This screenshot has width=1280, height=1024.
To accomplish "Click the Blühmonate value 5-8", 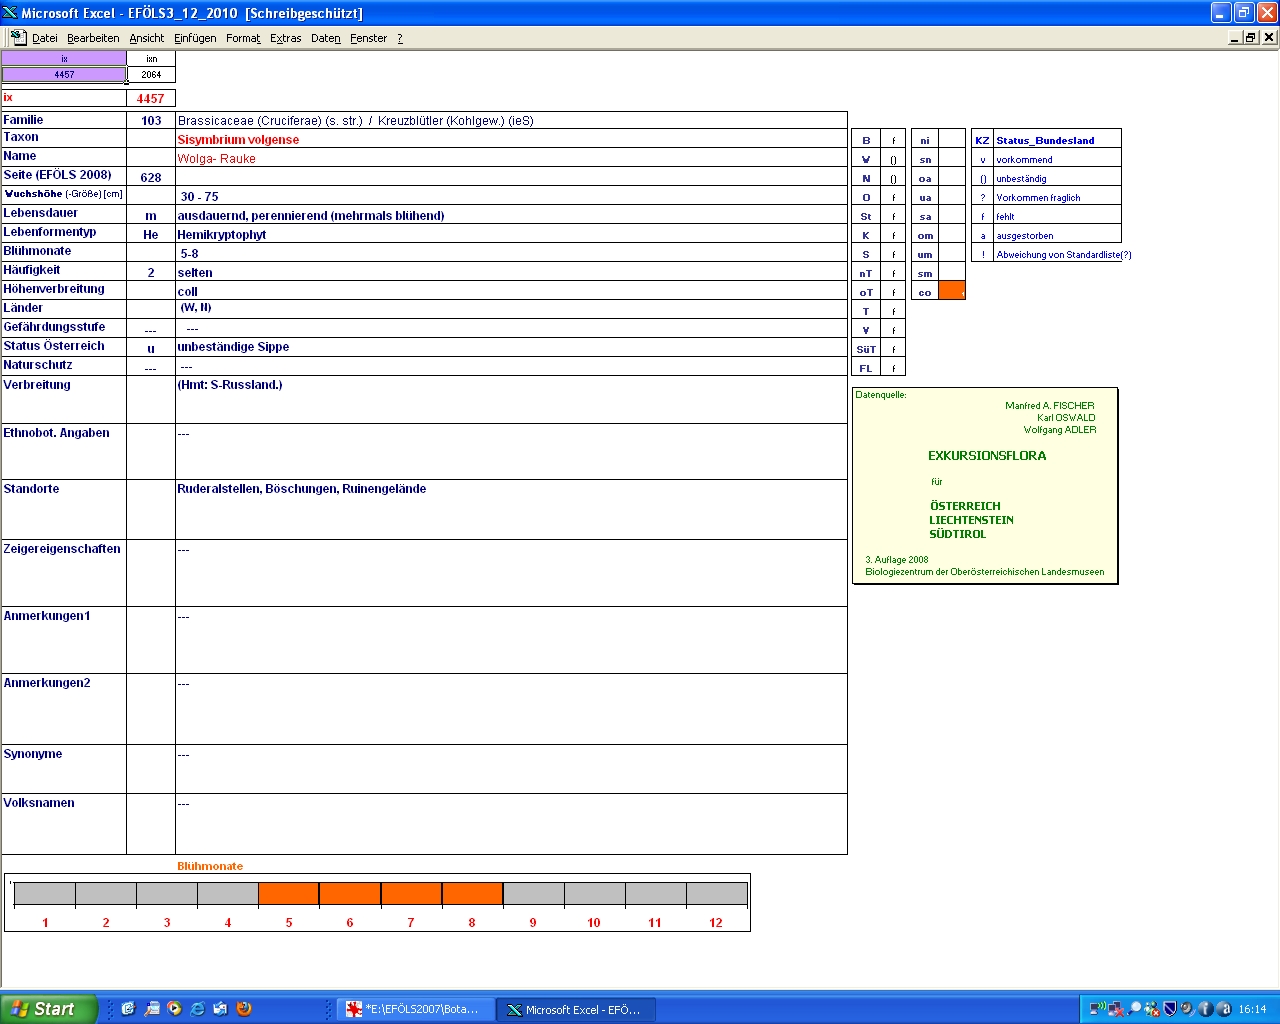I will 189,254.
